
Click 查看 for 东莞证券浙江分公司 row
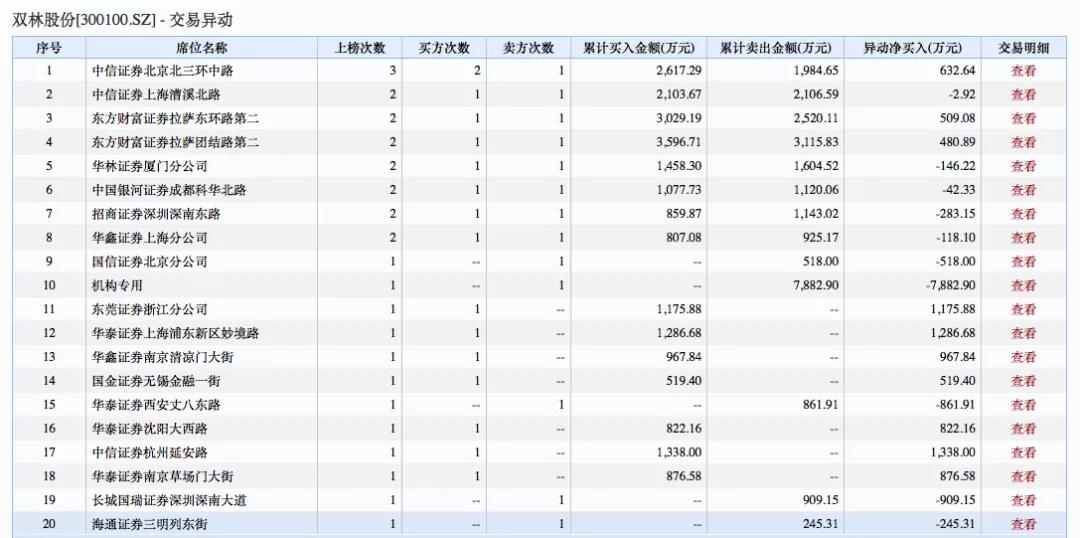[1023, 310]
